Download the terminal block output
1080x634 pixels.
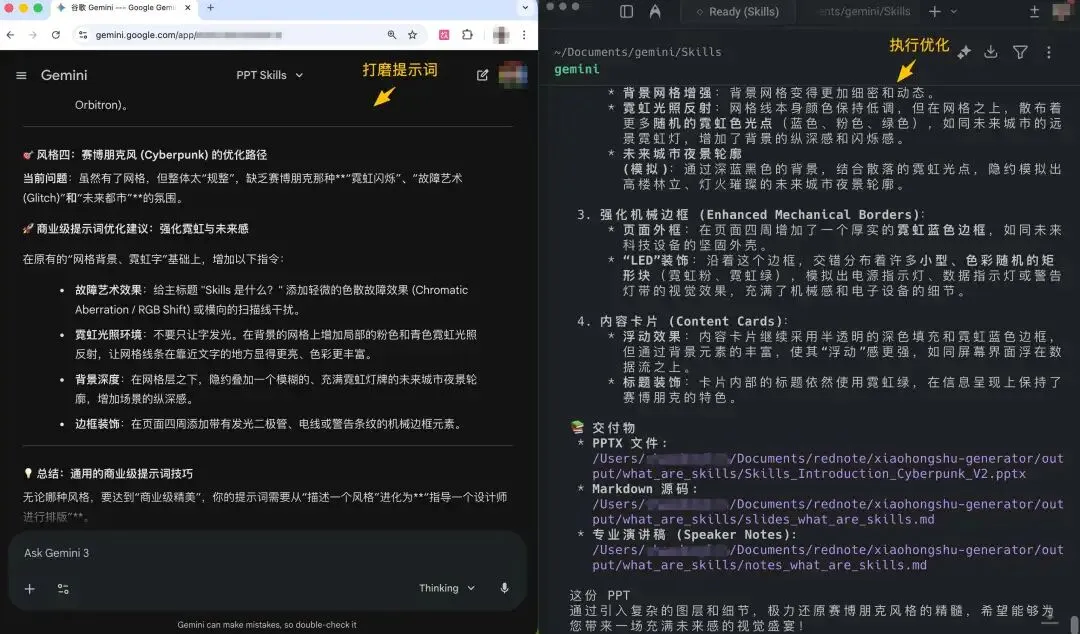tap(990, 52)
